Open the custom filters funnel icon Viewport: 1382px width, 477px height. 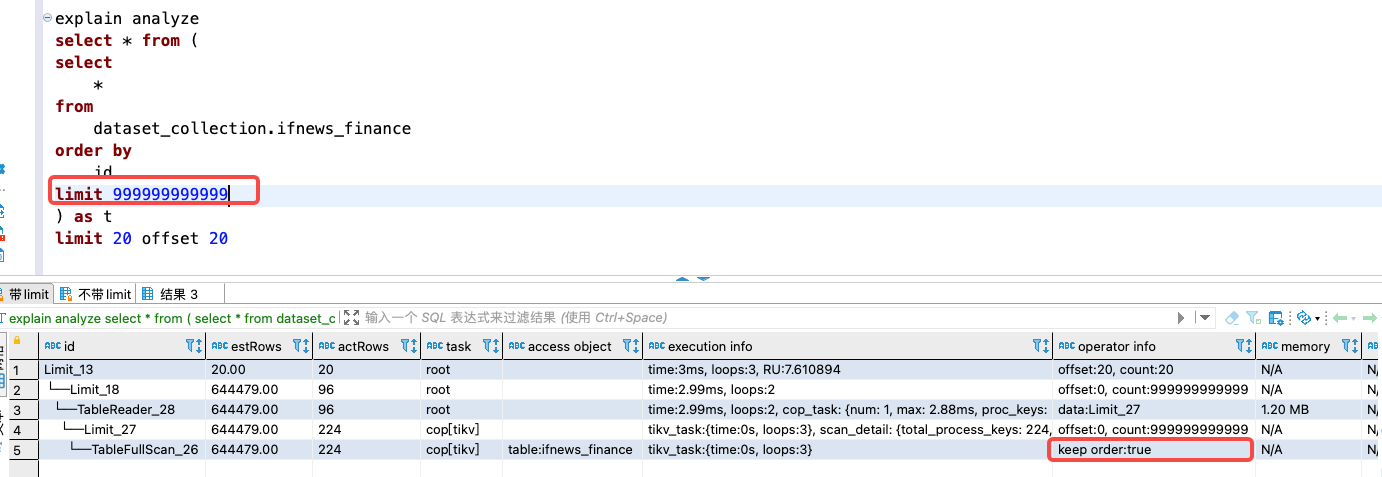click(x=1254, y=318)
